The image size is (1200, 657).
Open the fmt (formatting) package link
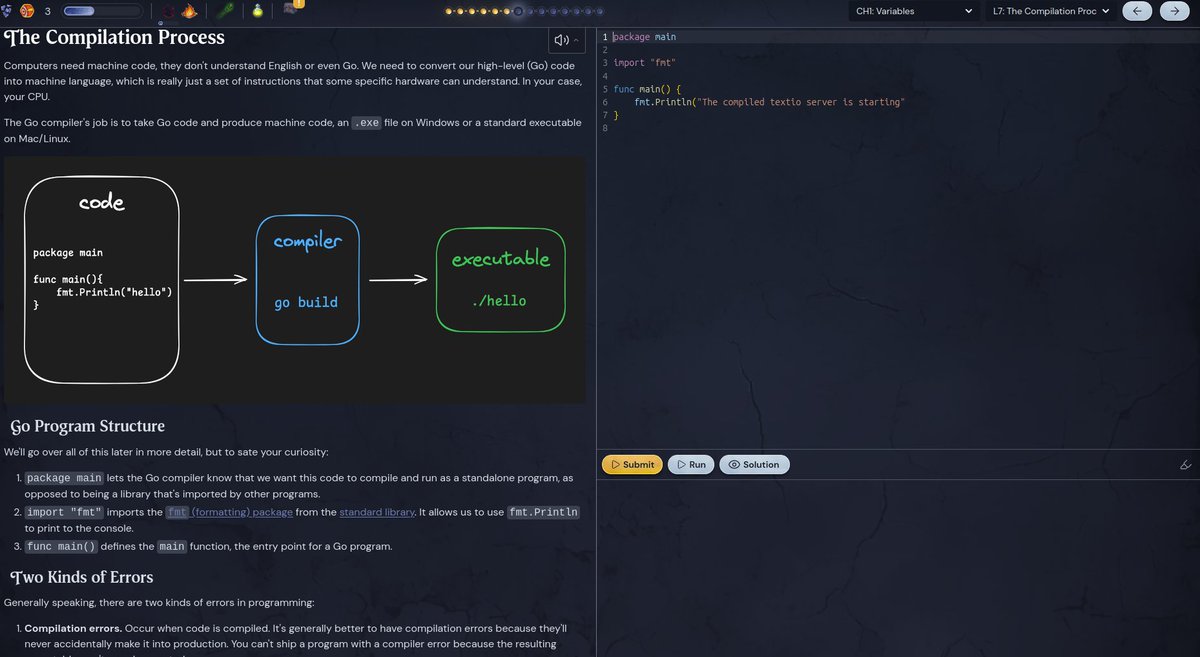pos(229,512)
